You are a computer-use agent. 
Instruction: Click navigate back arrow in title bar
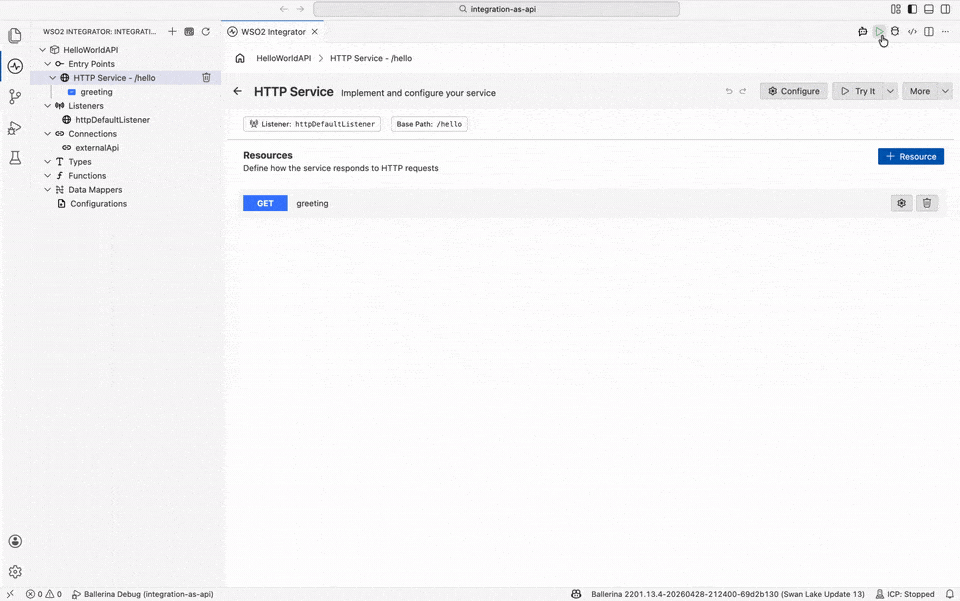pos(283,9)
